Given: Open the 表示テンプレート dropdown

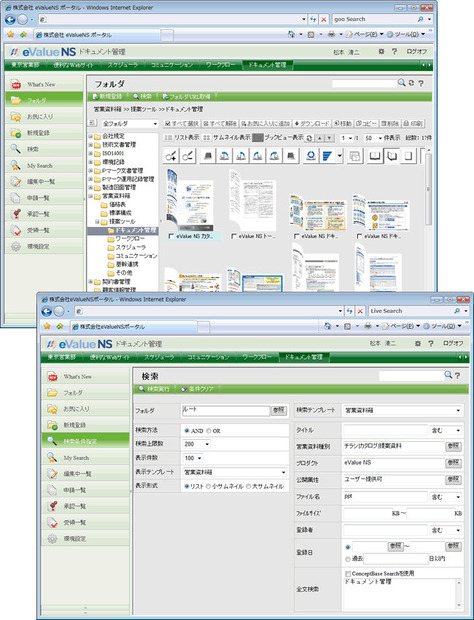Looking at the screenshot, I should coord(235,472).
